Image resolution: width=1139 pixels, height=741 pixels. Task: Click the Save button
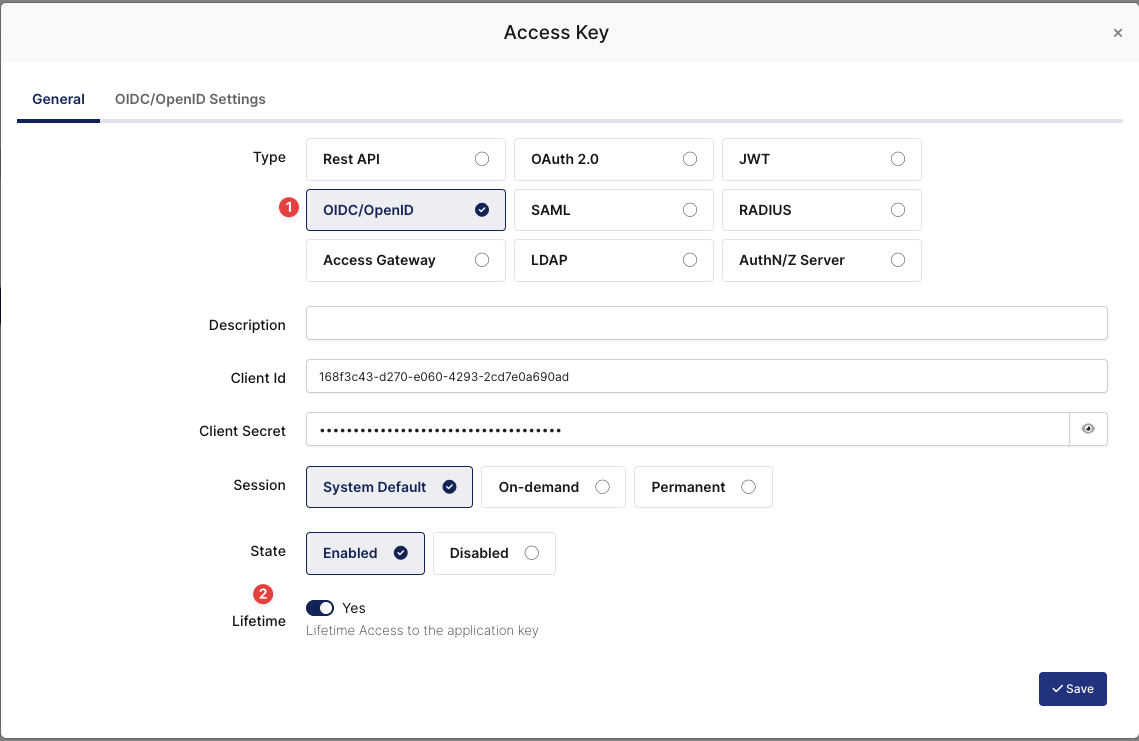1072,688
